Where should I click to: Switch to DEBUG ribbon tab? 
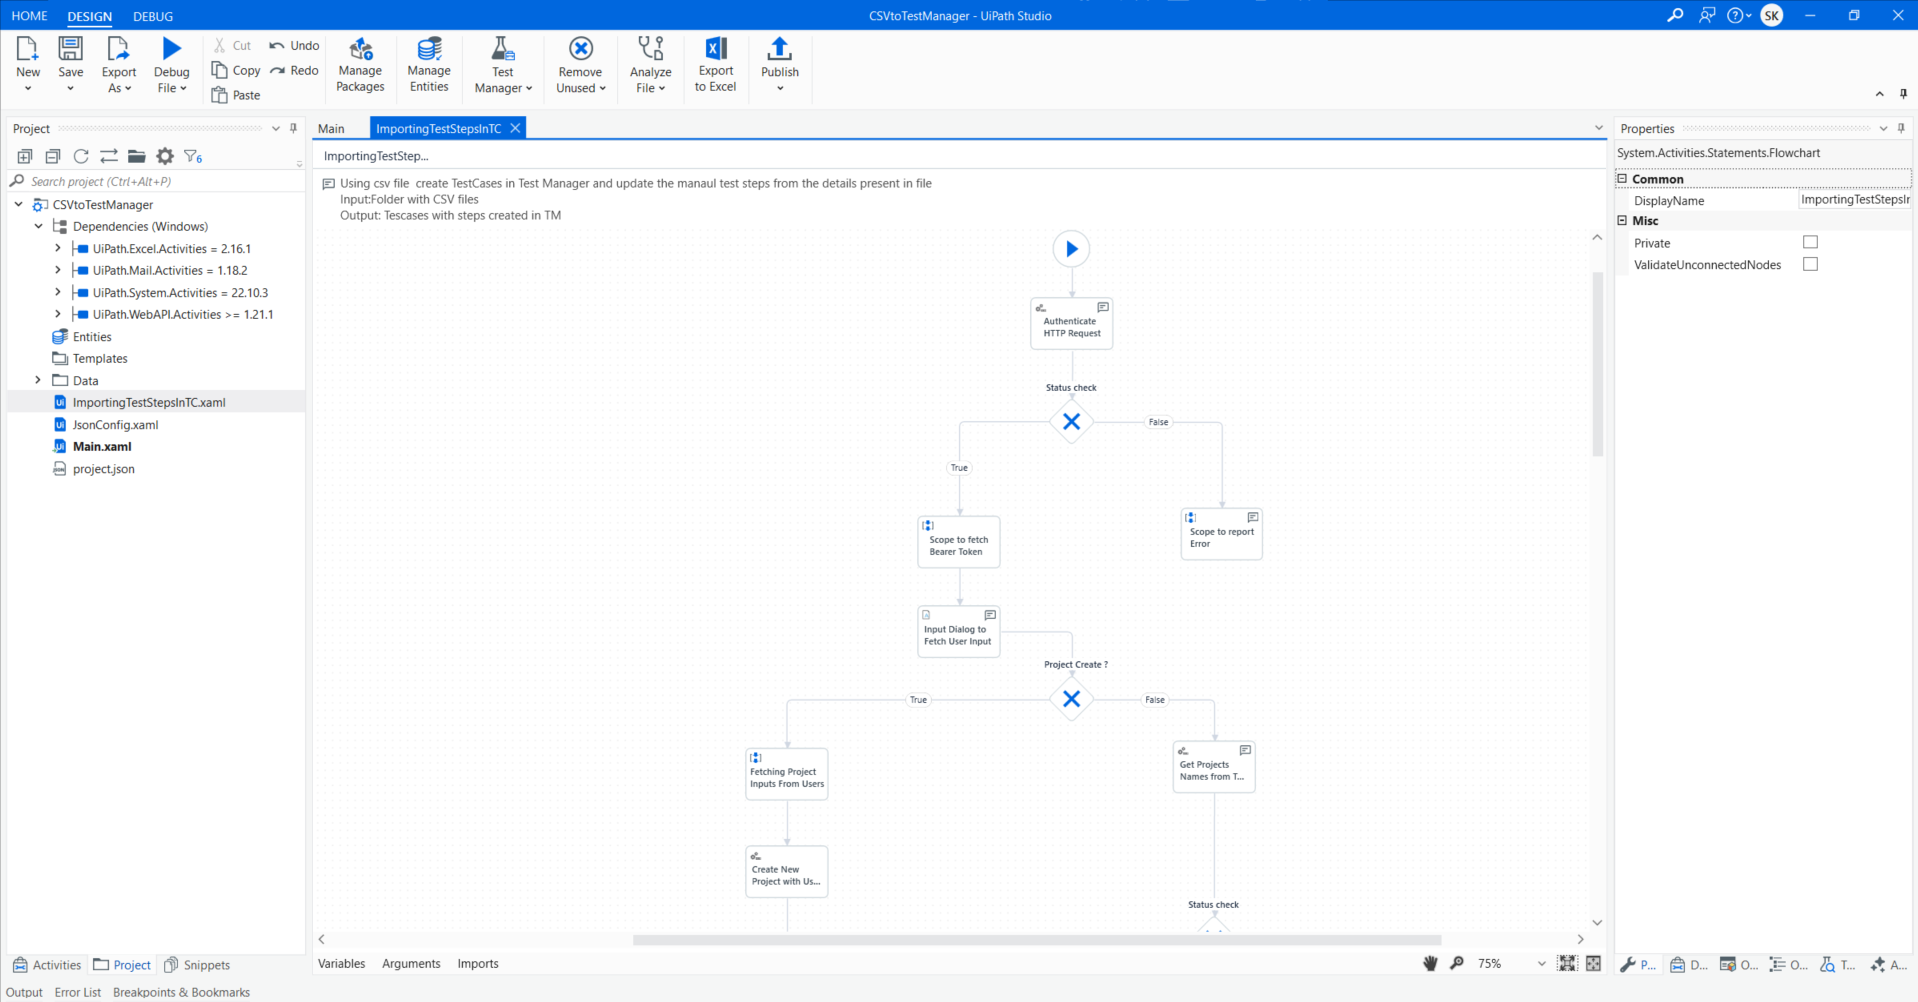153,16
